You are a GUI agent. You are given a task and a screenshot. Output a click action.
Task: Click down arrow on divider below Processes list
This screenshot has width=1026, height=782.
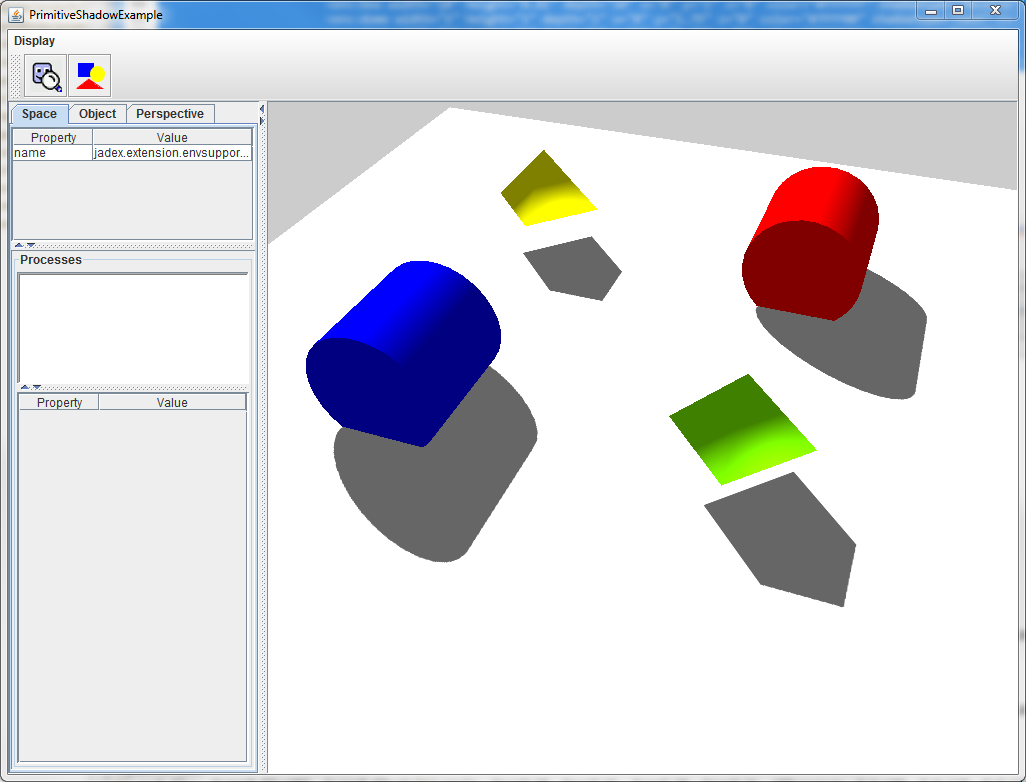tap(37, 387)
